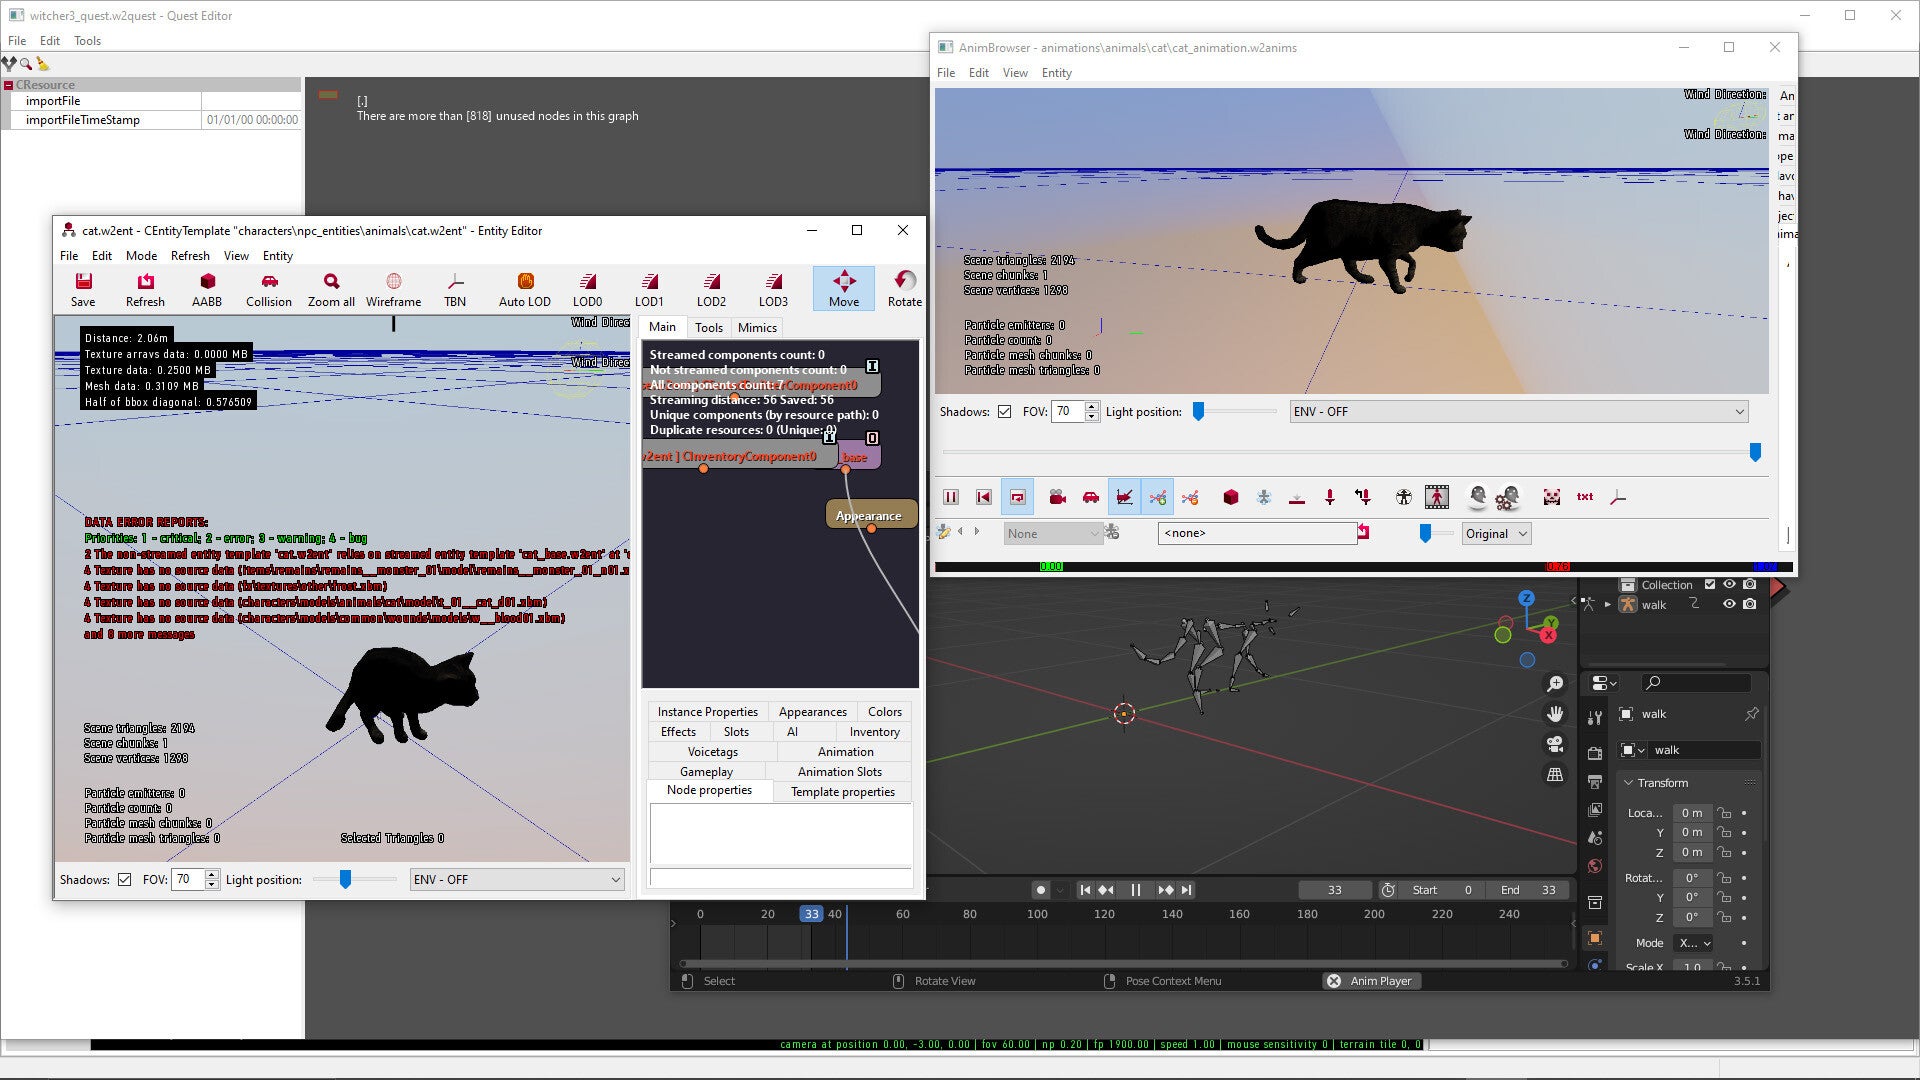
Task: Open the Entity menu in AnimBrowser
Action: click(x=1056, y=72)
